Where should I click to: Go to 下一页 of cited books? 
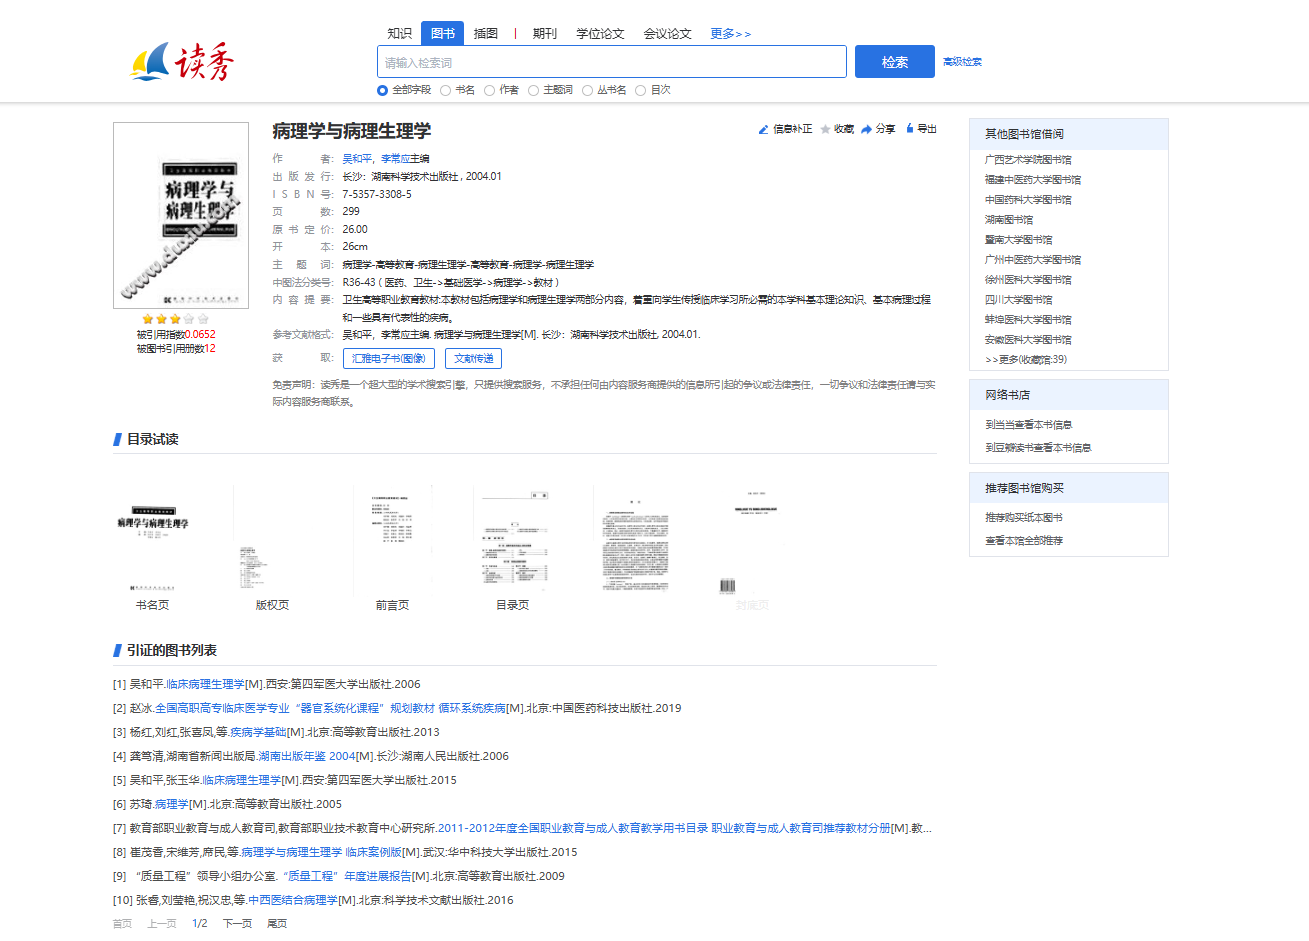tap(237, 923)
